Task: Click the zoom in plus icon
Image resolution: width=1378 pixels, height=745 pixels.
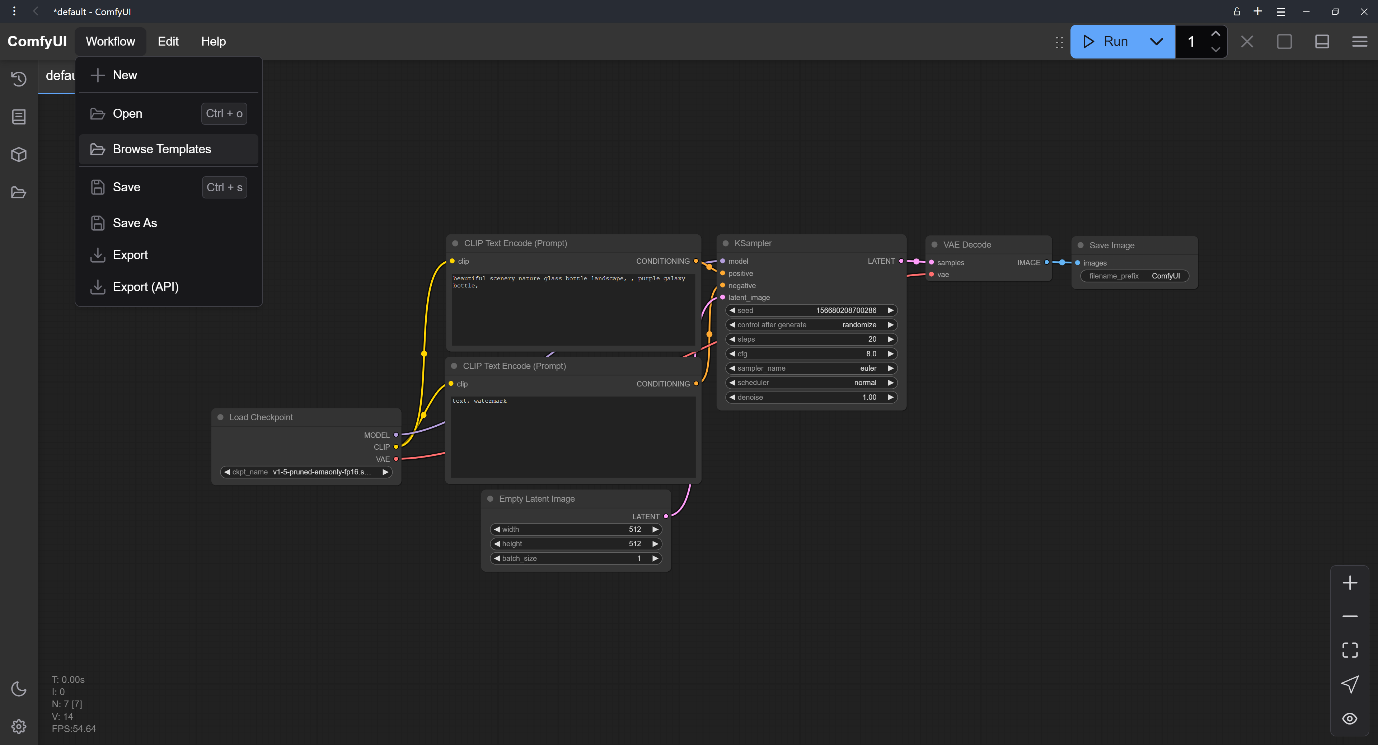Action: coord(1350,583)
